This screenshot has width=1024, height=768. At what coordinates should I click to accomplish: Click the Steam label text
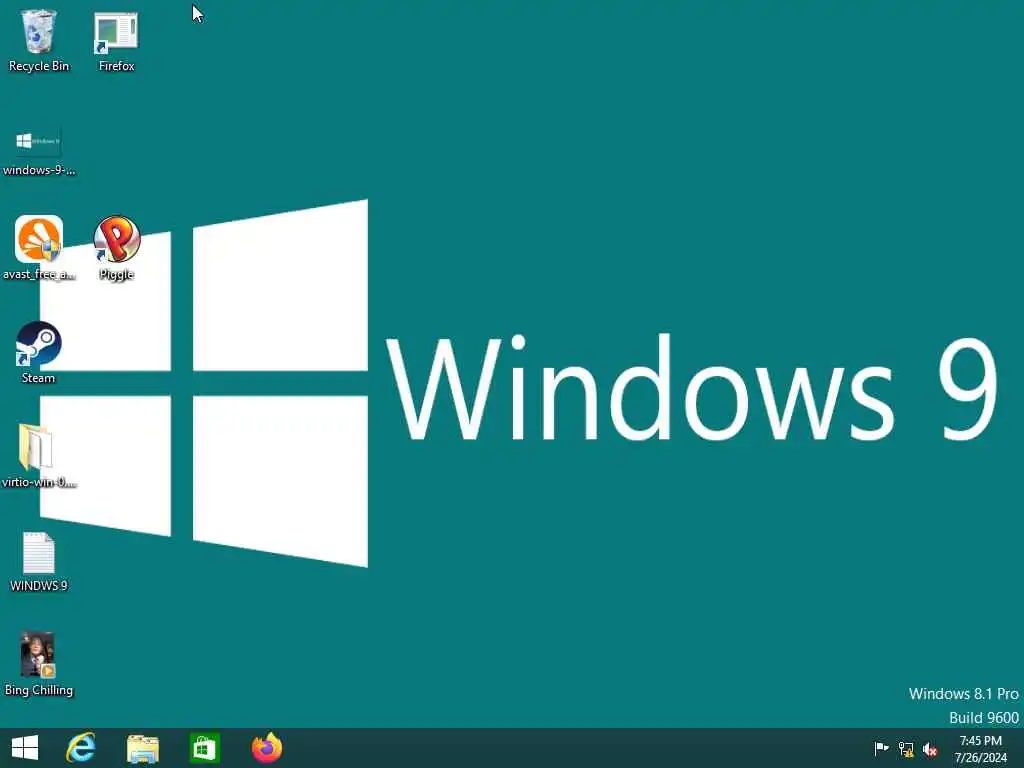tap(39, 378)
